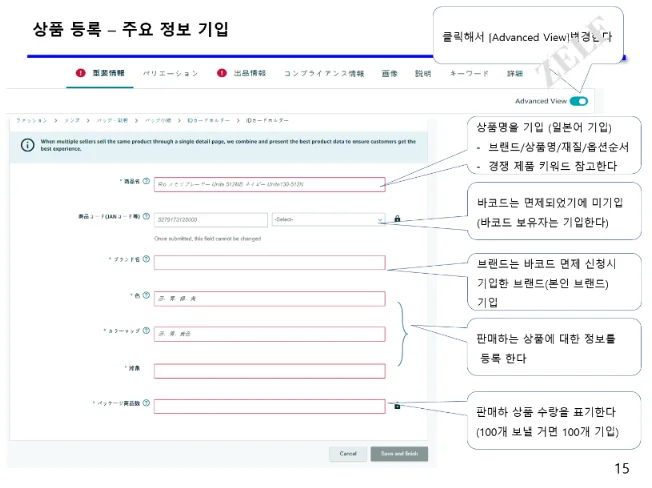Viewport: 652px width, 488px height.
Task: Open the help icon next to 色
Action: (146, 295)
